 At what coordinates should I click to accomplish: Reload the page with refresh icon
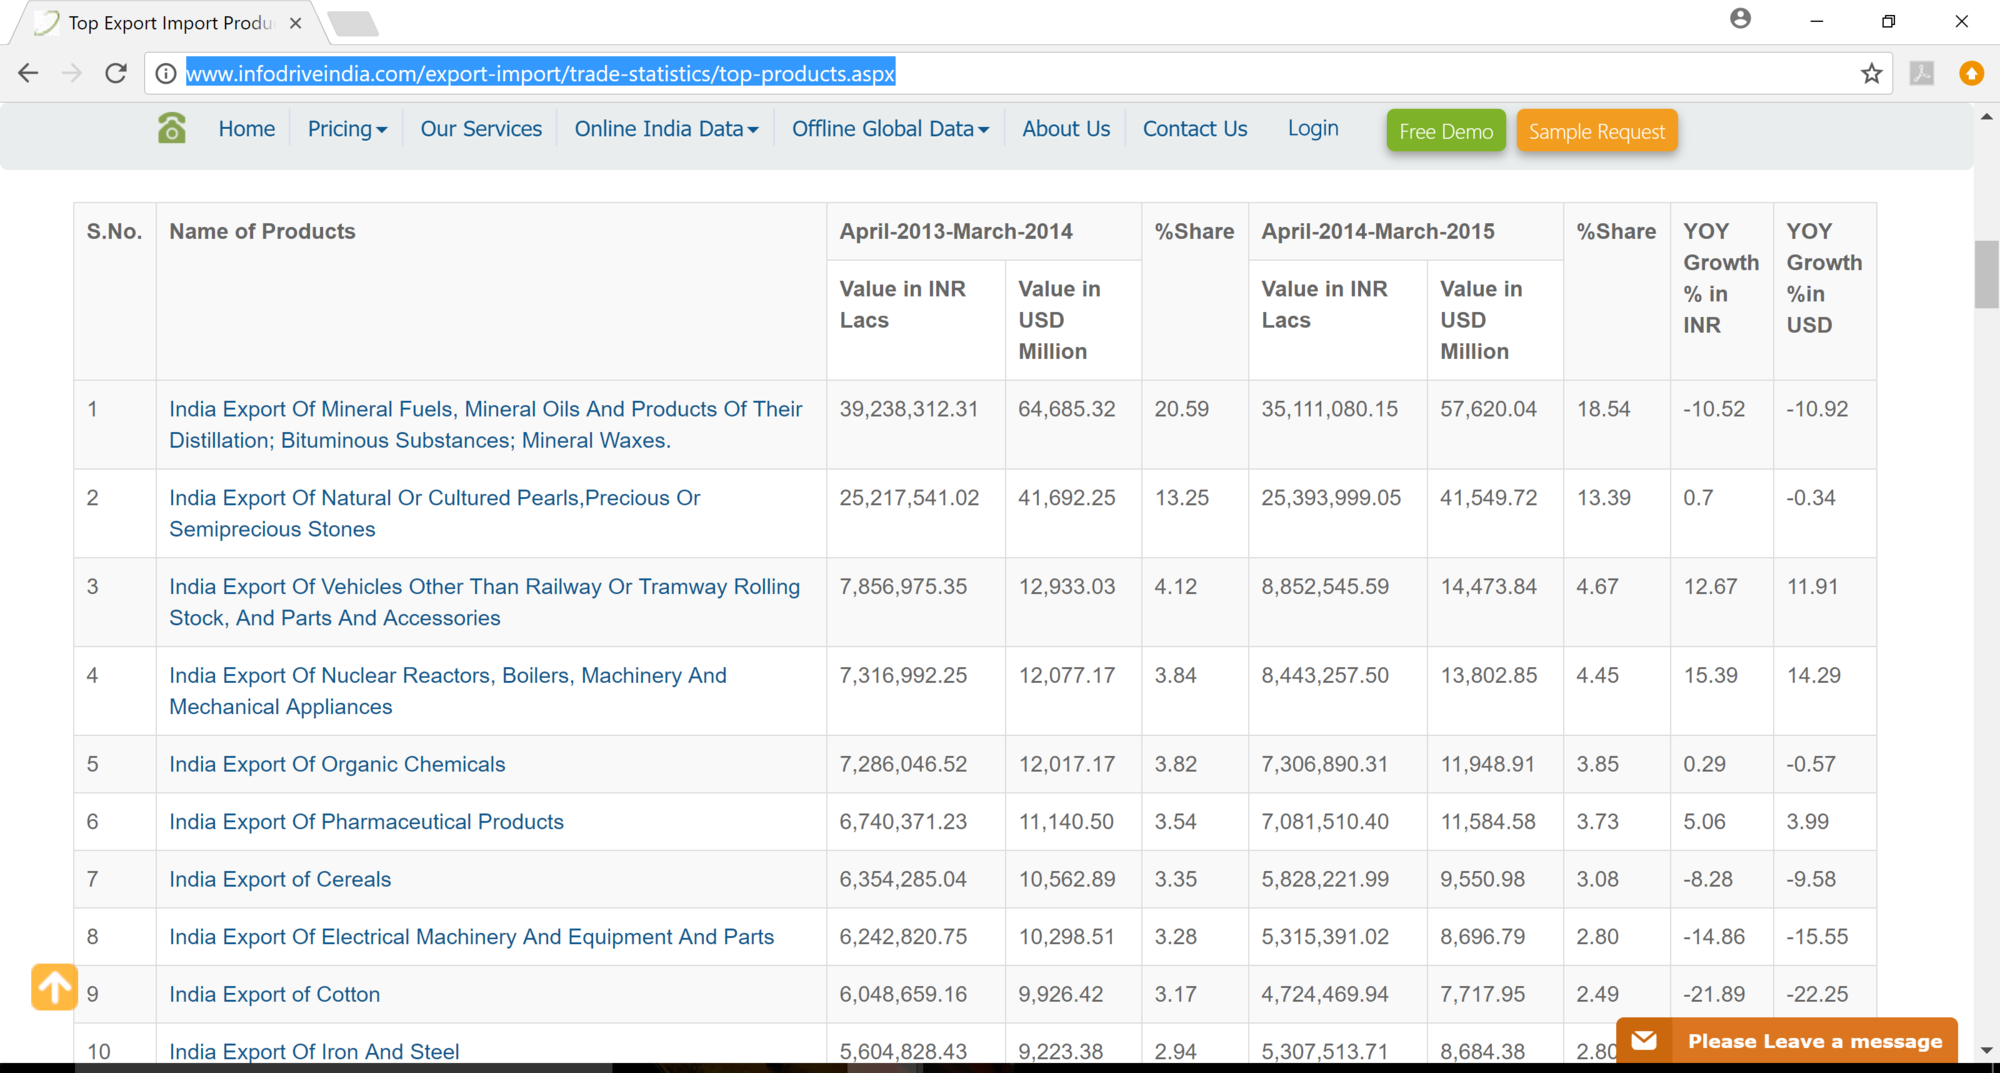(x=116, y=73)
